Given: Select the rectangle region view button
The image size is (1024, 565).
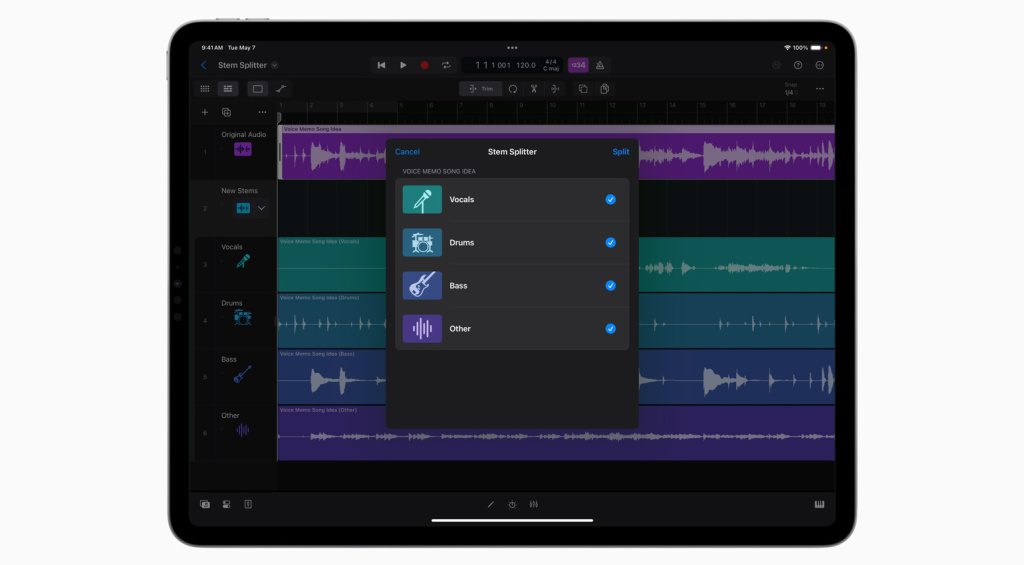Looking at the screenshot, I should click(258, 89).
